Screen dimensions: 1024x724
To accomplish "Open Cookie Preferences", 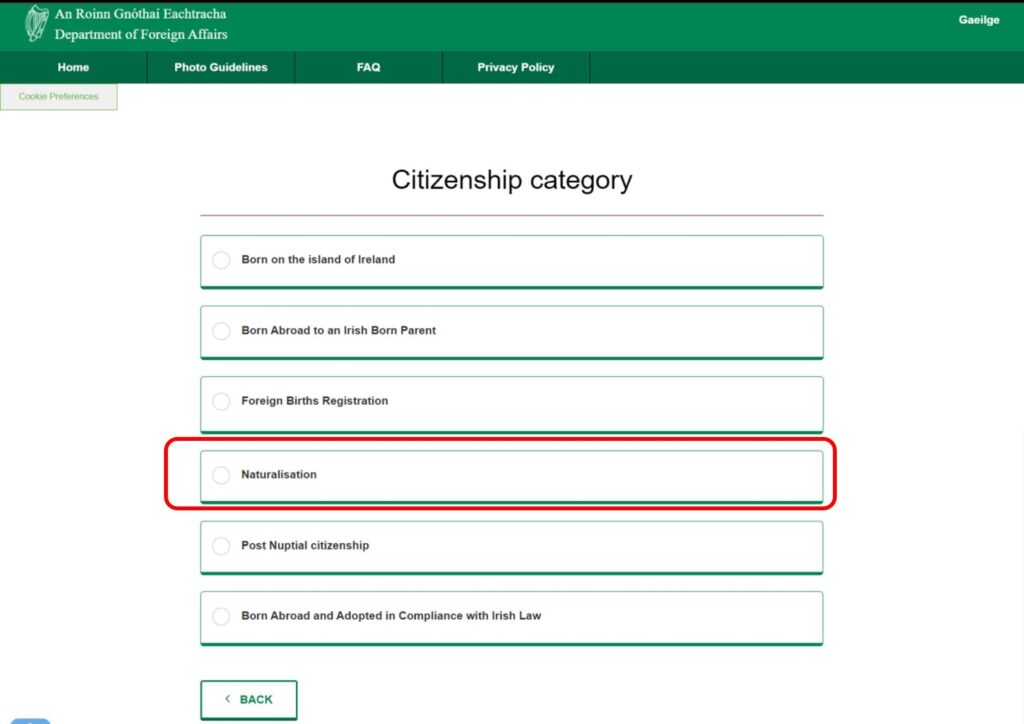I will pyautogui.click(x=58, y=97).
